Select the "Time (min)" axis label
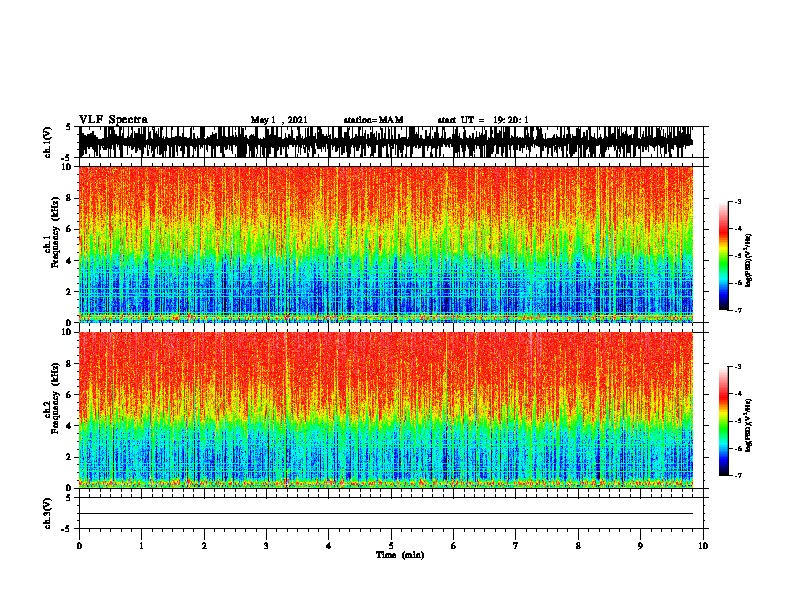Viewport: 792px width, 612px height. pos(400,555)
